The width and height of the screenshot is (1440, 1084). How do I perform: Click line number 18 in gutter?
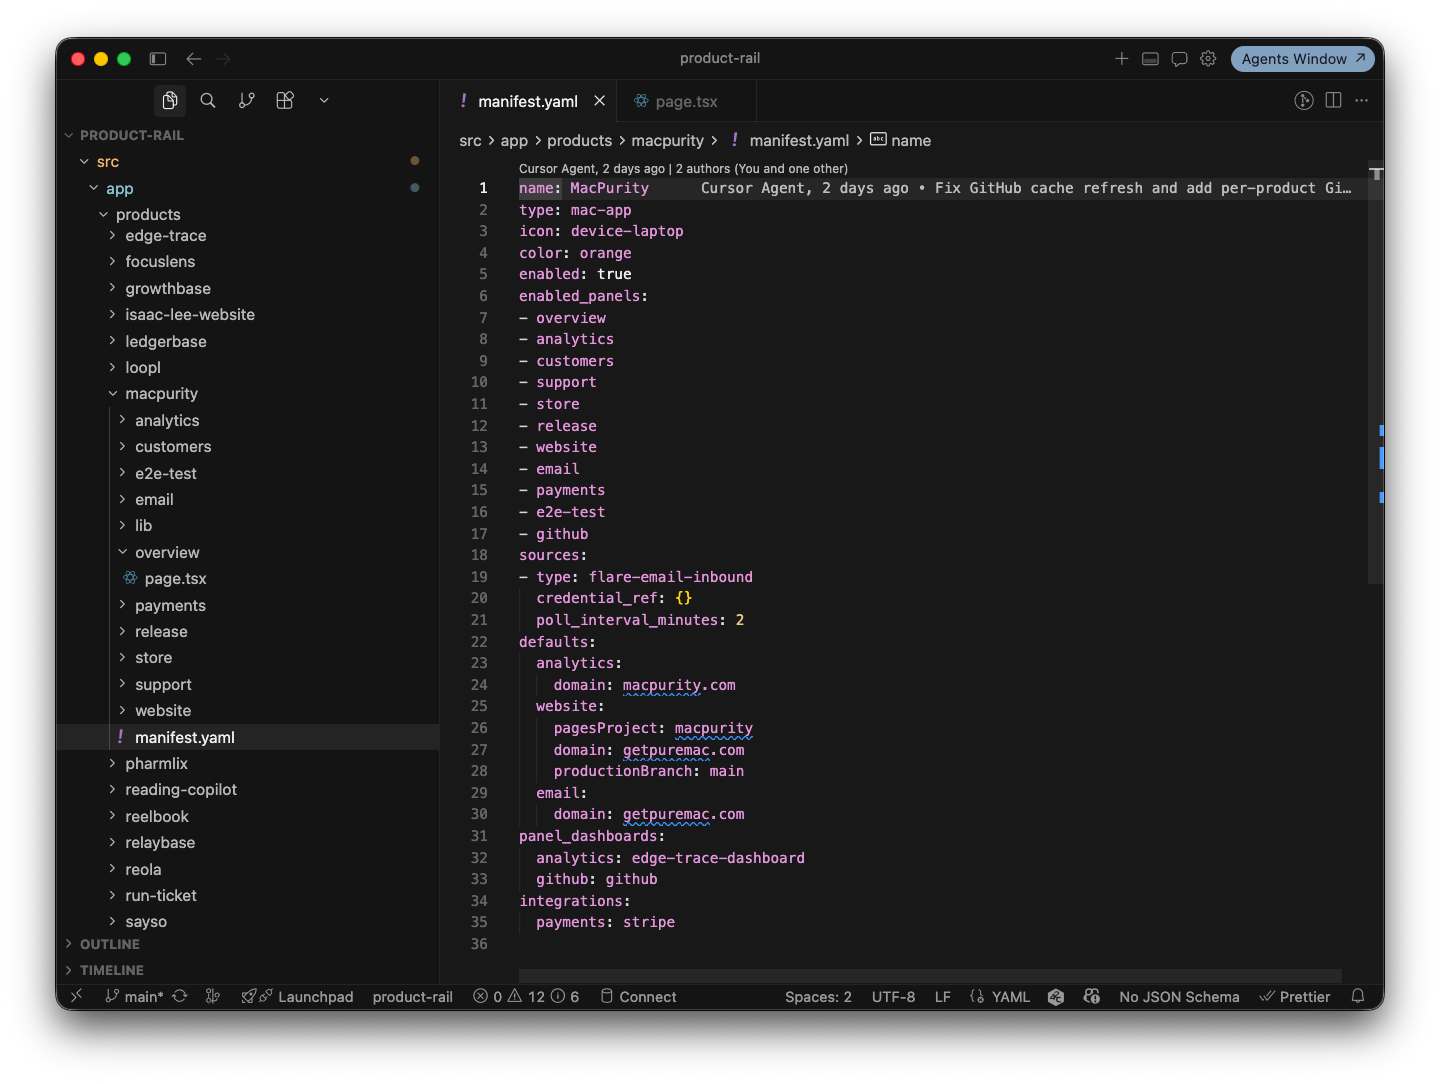(x=480, y=555)
